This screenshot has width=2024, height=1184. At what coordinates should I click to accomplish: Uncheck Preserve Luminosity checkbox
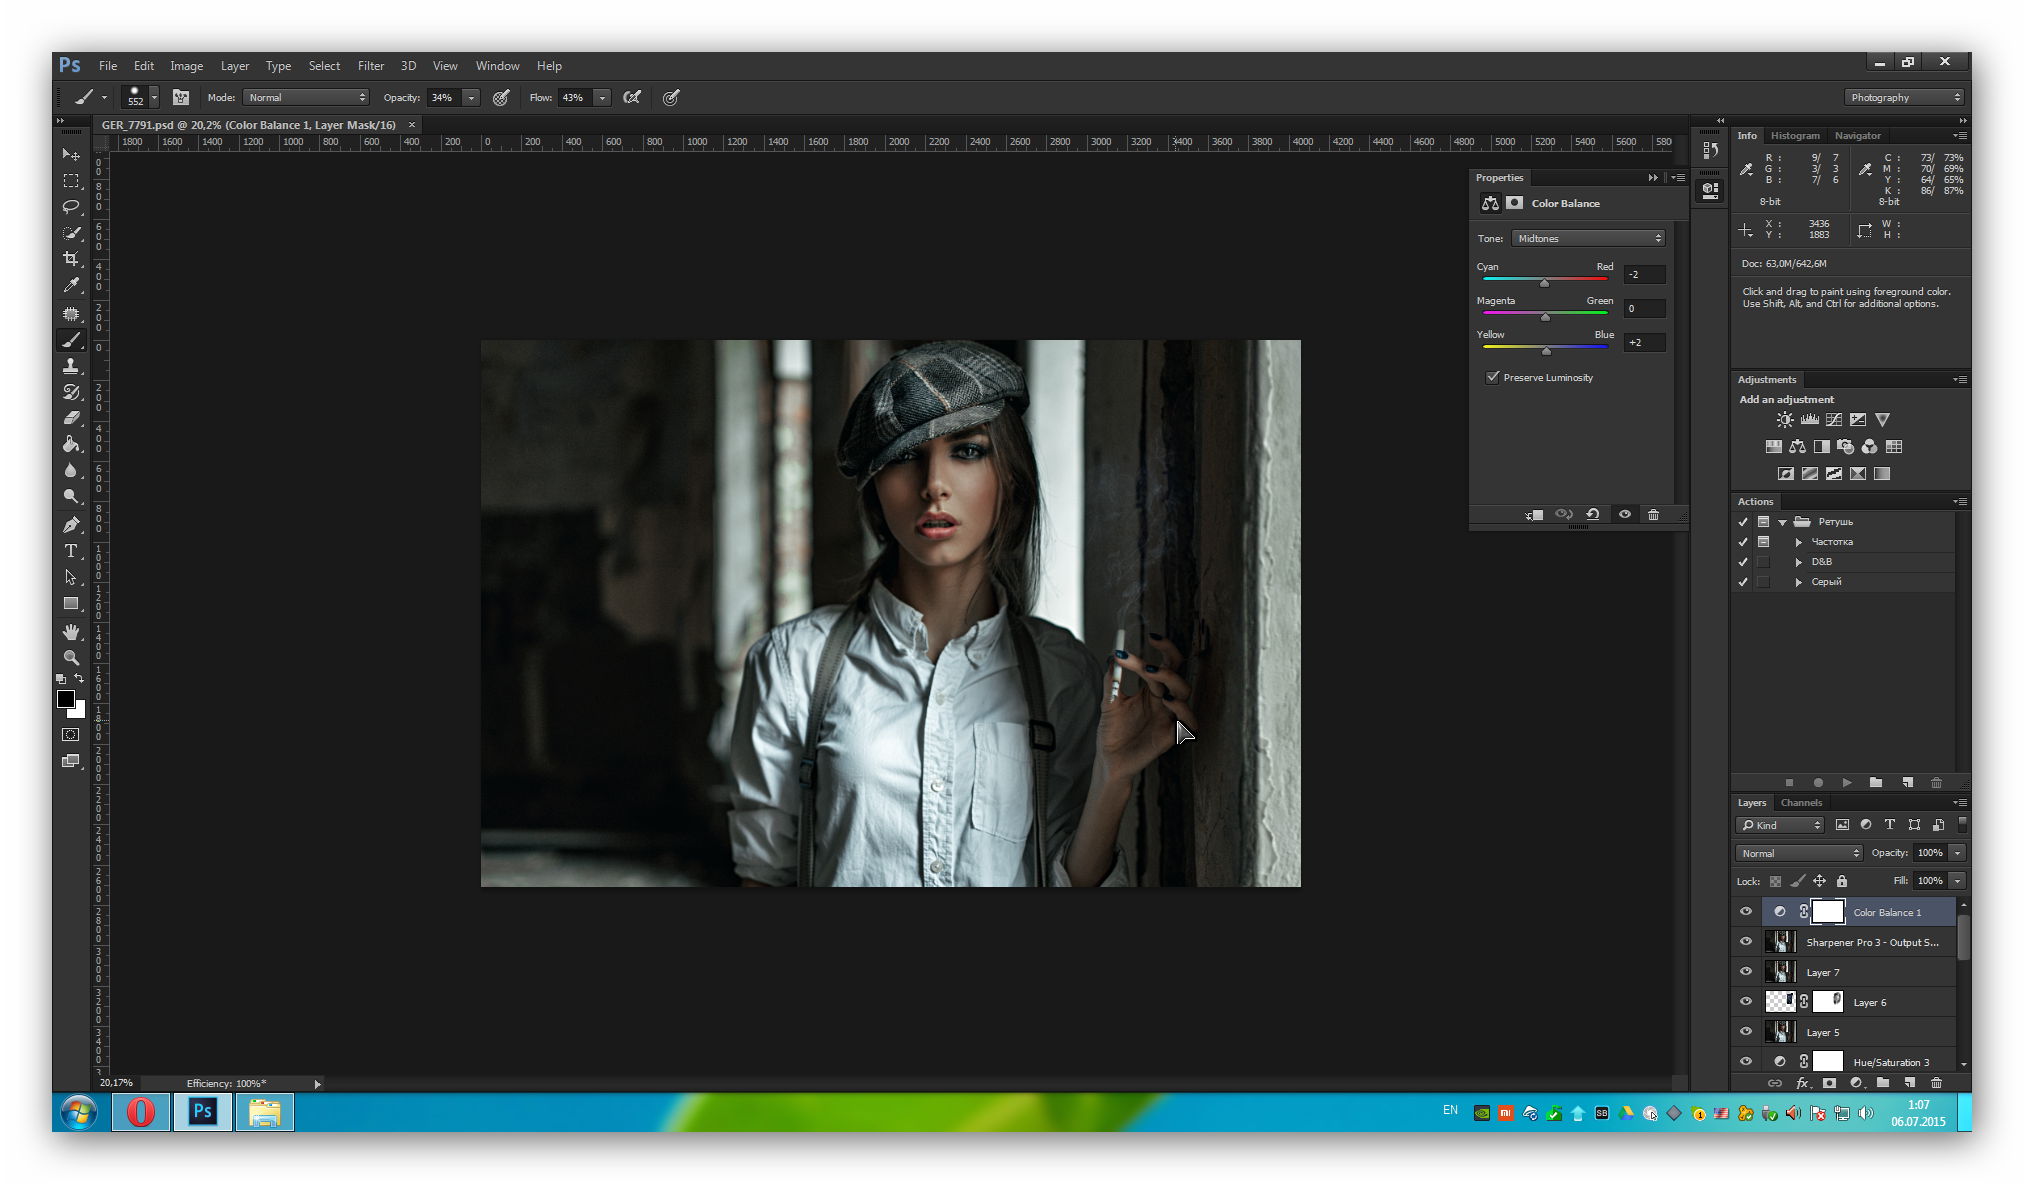pyautogui.click(x=1493, y=377)
